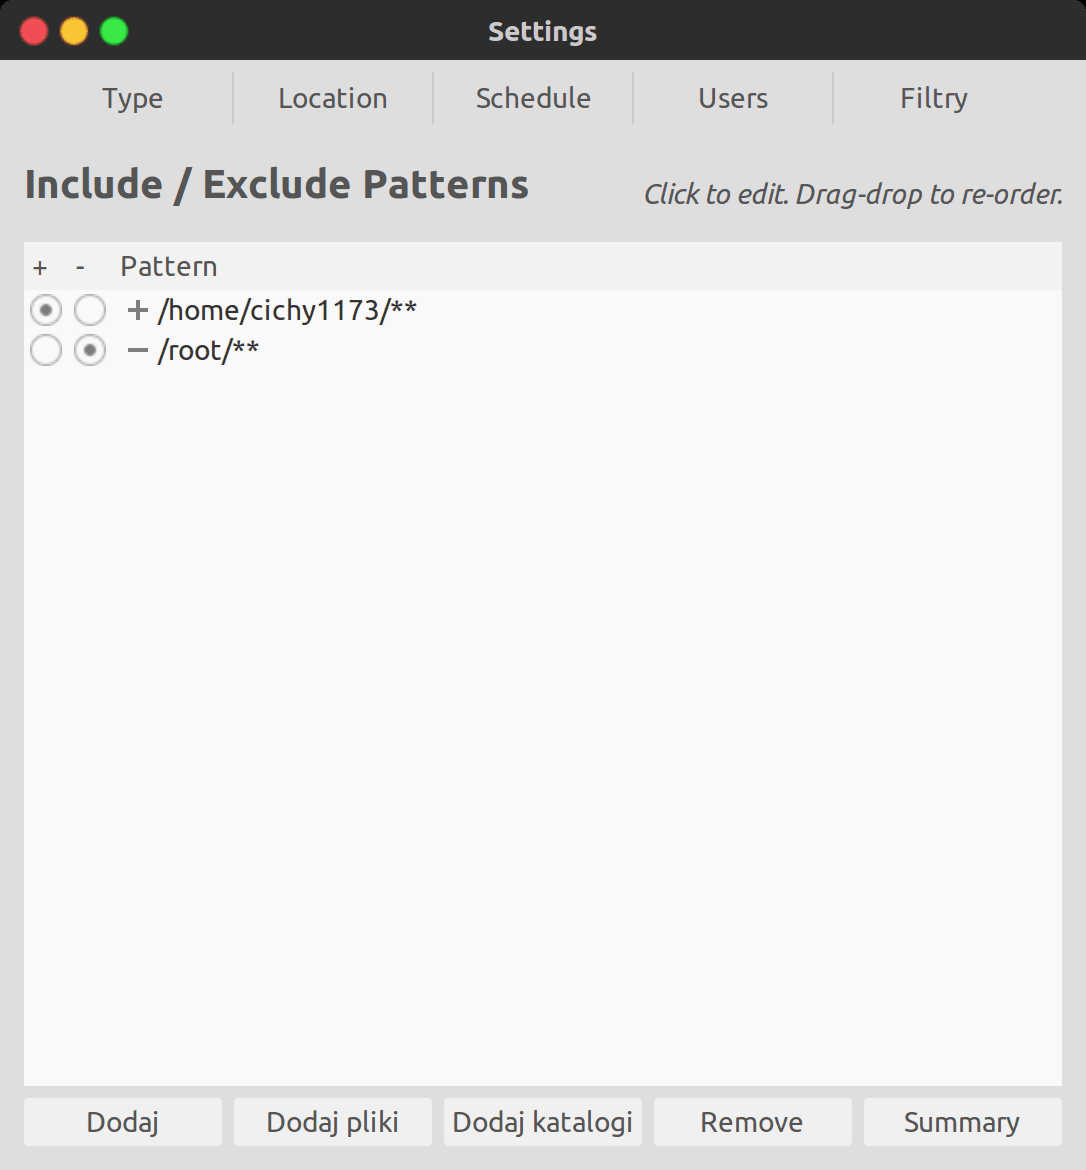Screen dimensions: 1086x1170
Task: Click the Dodaj katalogi button
Action: click(543, 1122)
